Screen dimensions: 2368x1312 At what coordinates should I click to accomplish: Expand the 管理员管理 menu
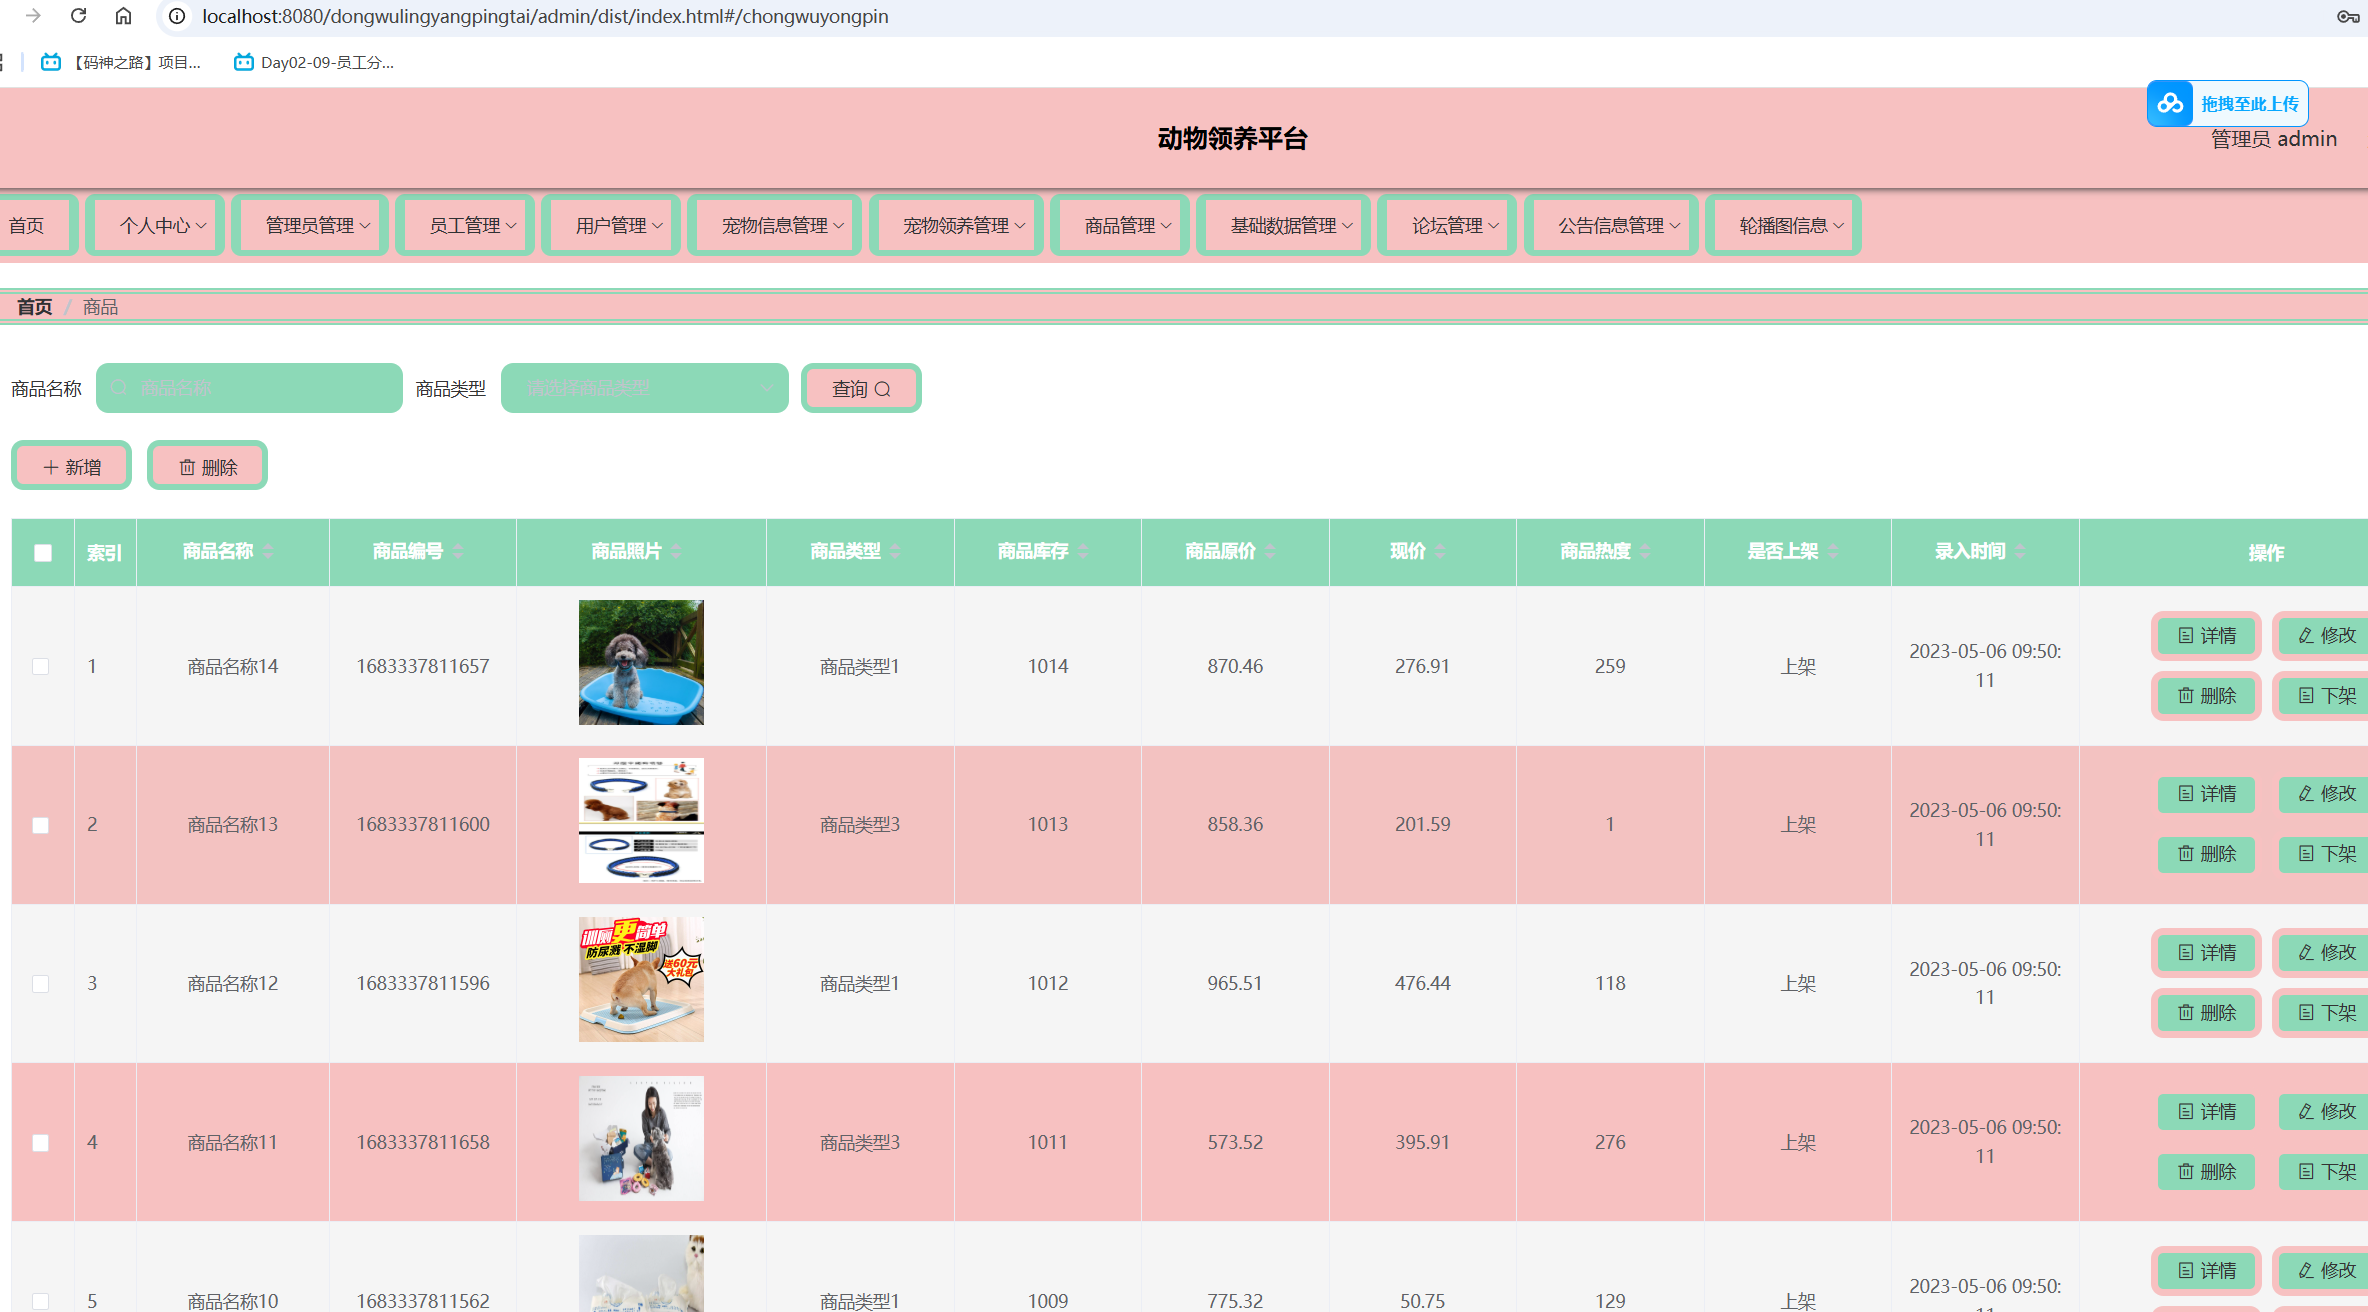click(310, 226)
